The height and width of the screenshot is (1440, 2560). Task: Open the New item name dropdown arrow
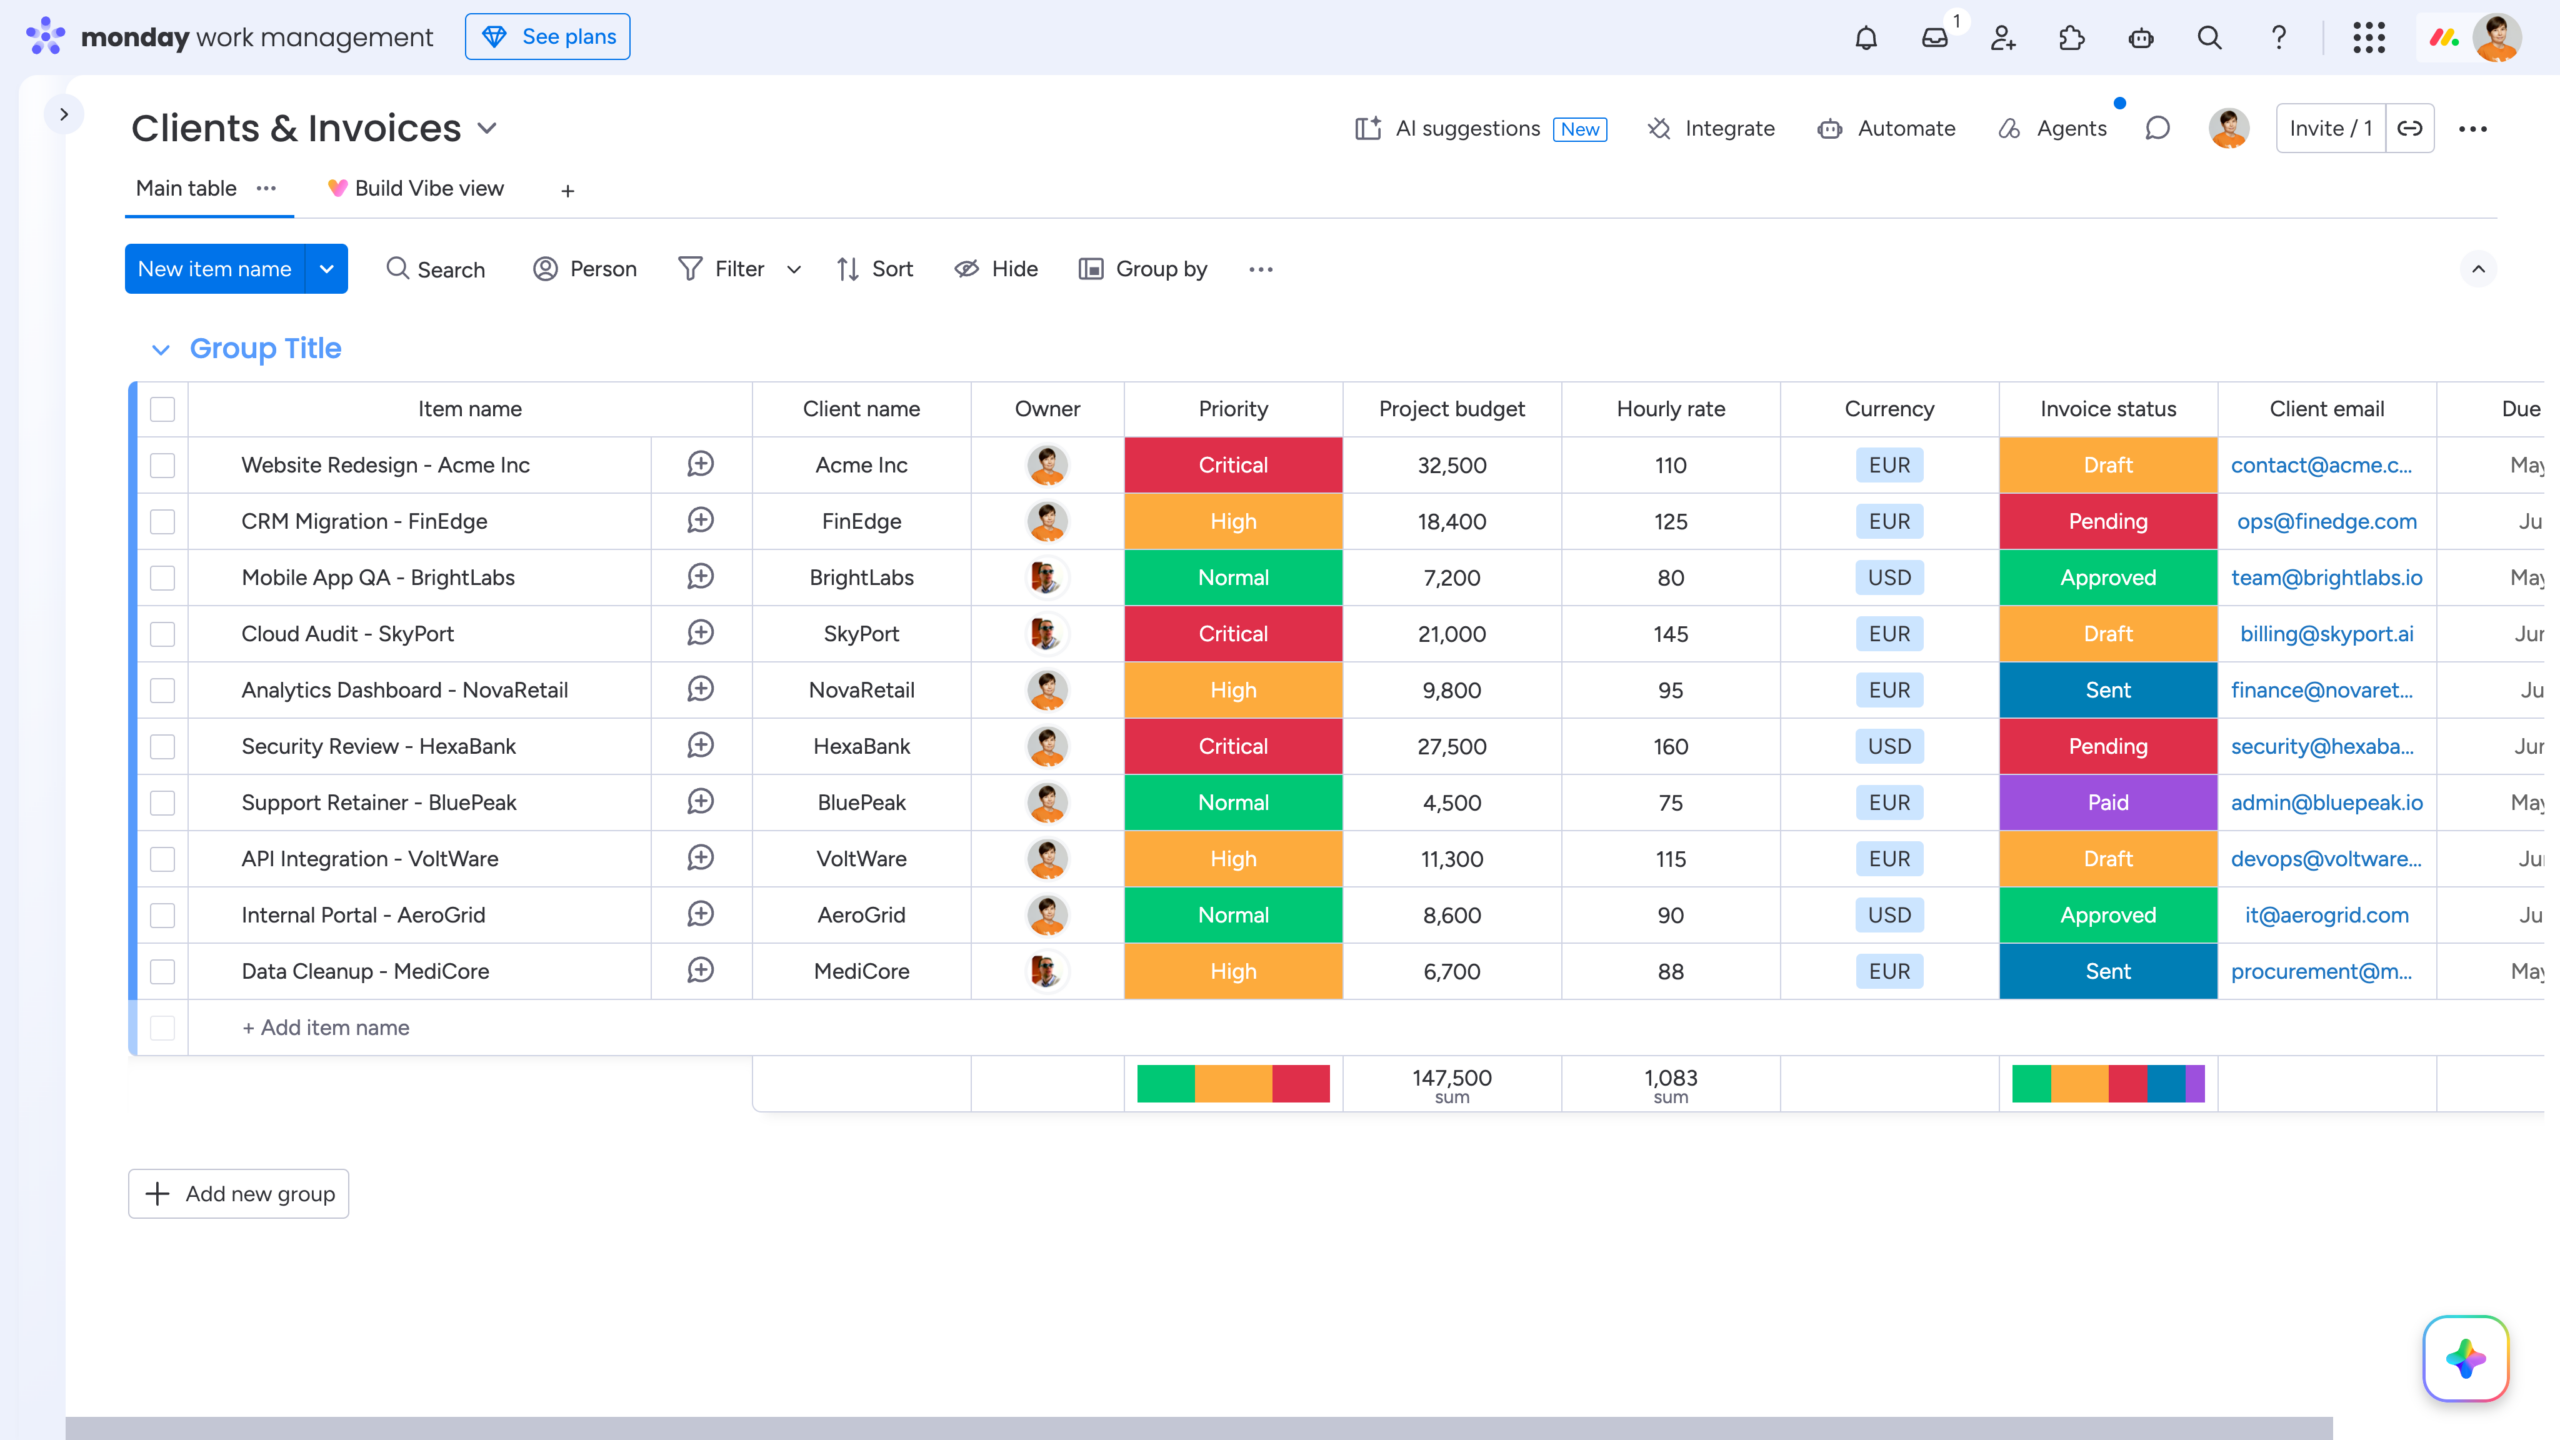click(x=326, y=269)
